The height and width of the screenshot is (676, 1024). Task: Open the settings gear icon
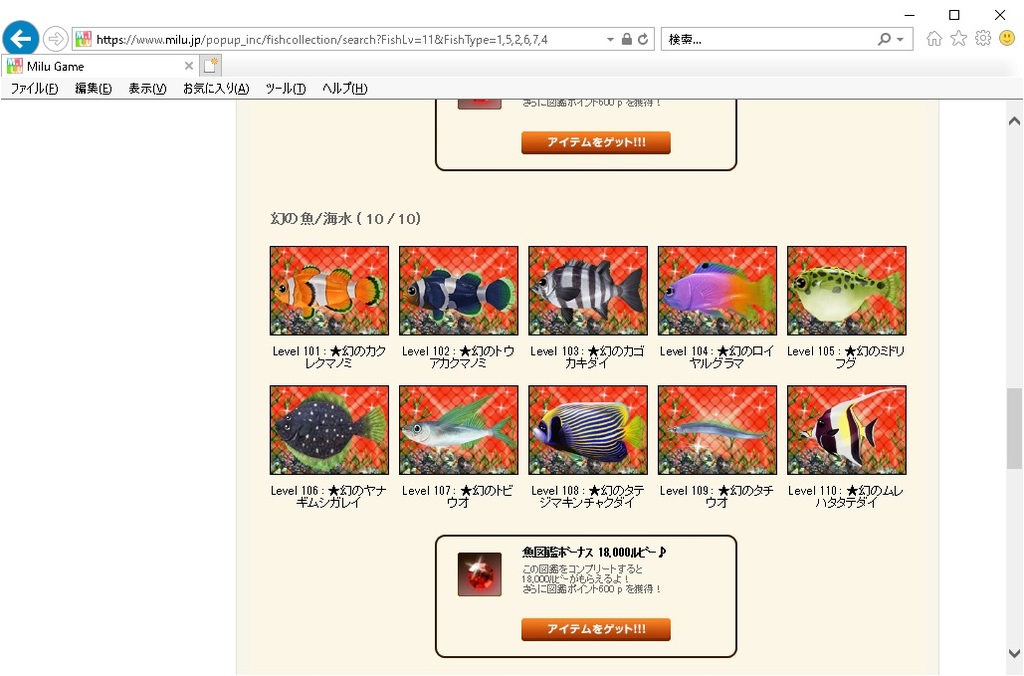983,39
